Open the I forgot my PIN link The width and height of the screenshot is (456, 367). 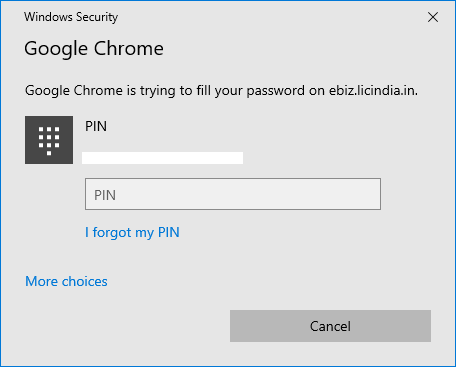point(132,232)
